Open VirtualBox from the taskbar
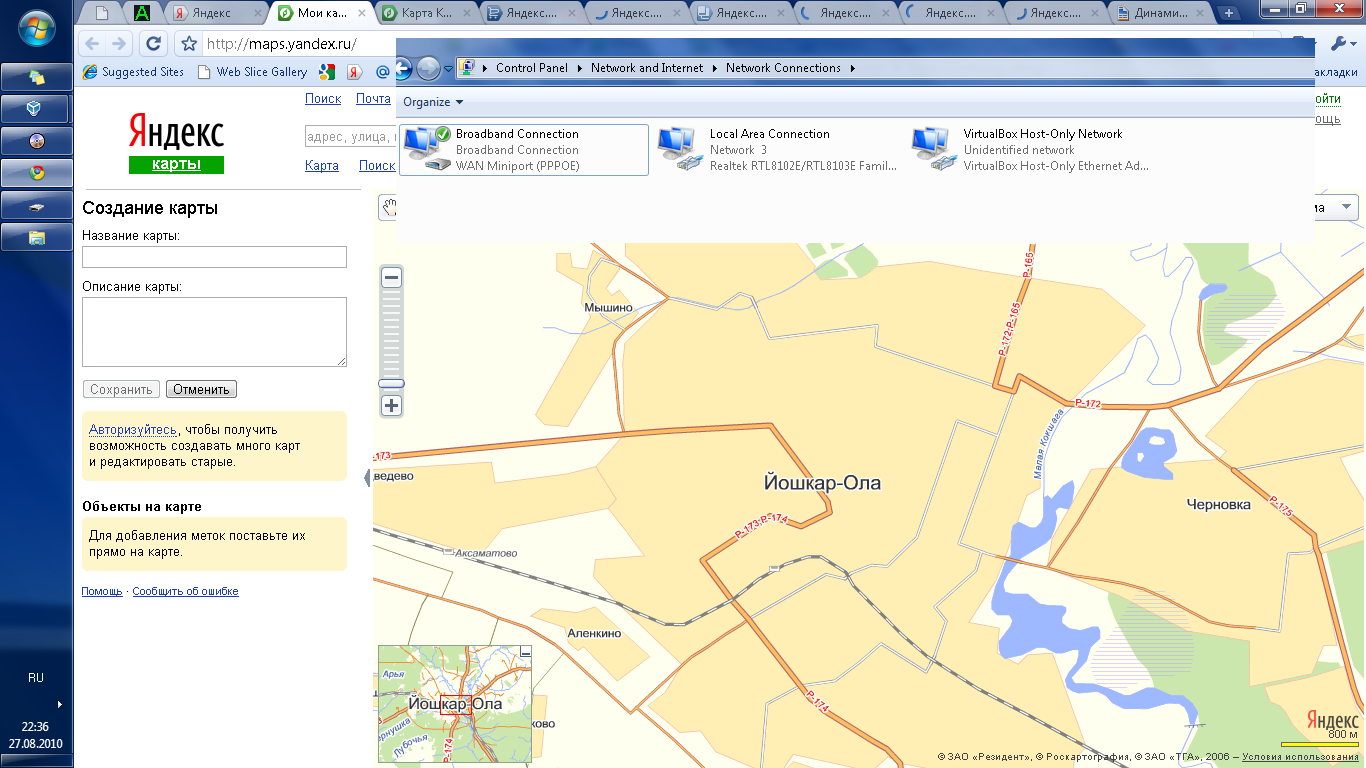 [x=37, y=108]
